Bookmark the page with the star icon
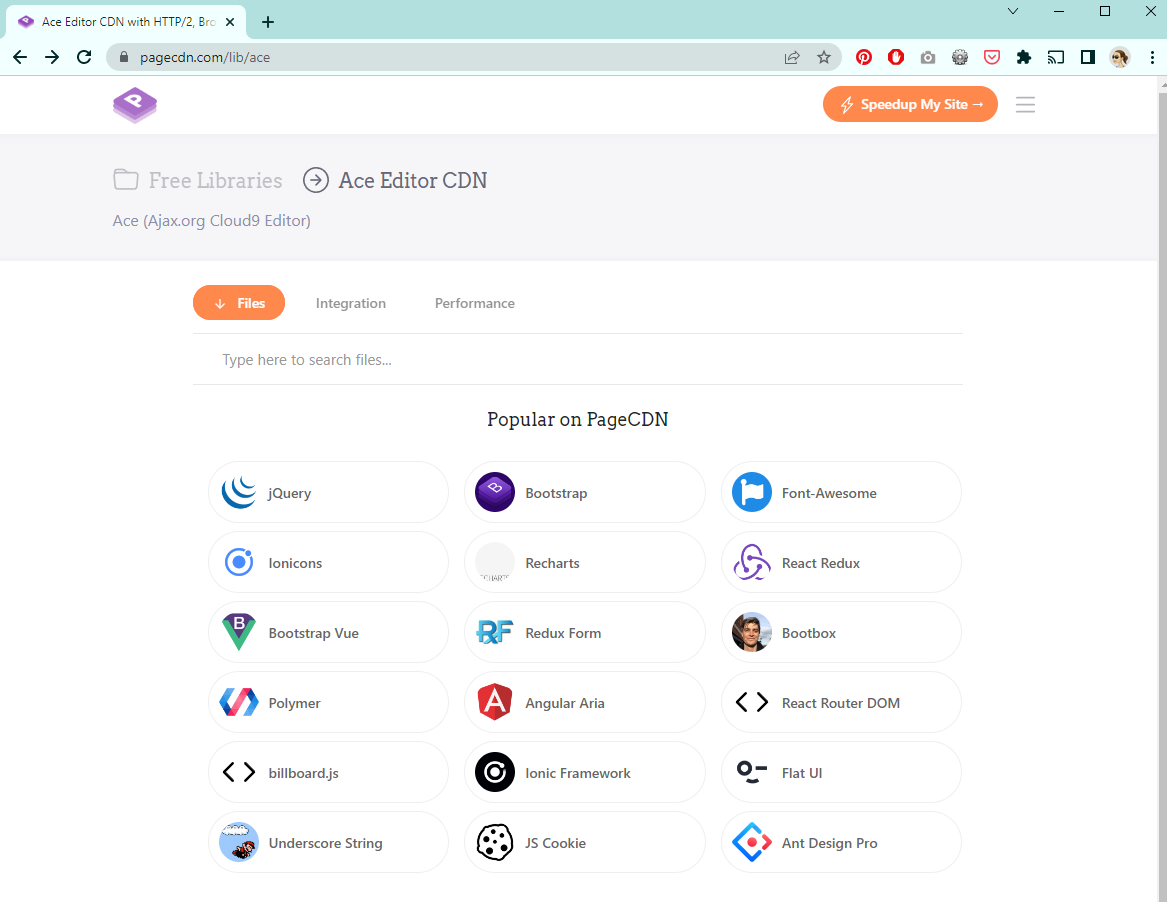 pos(825,57)
